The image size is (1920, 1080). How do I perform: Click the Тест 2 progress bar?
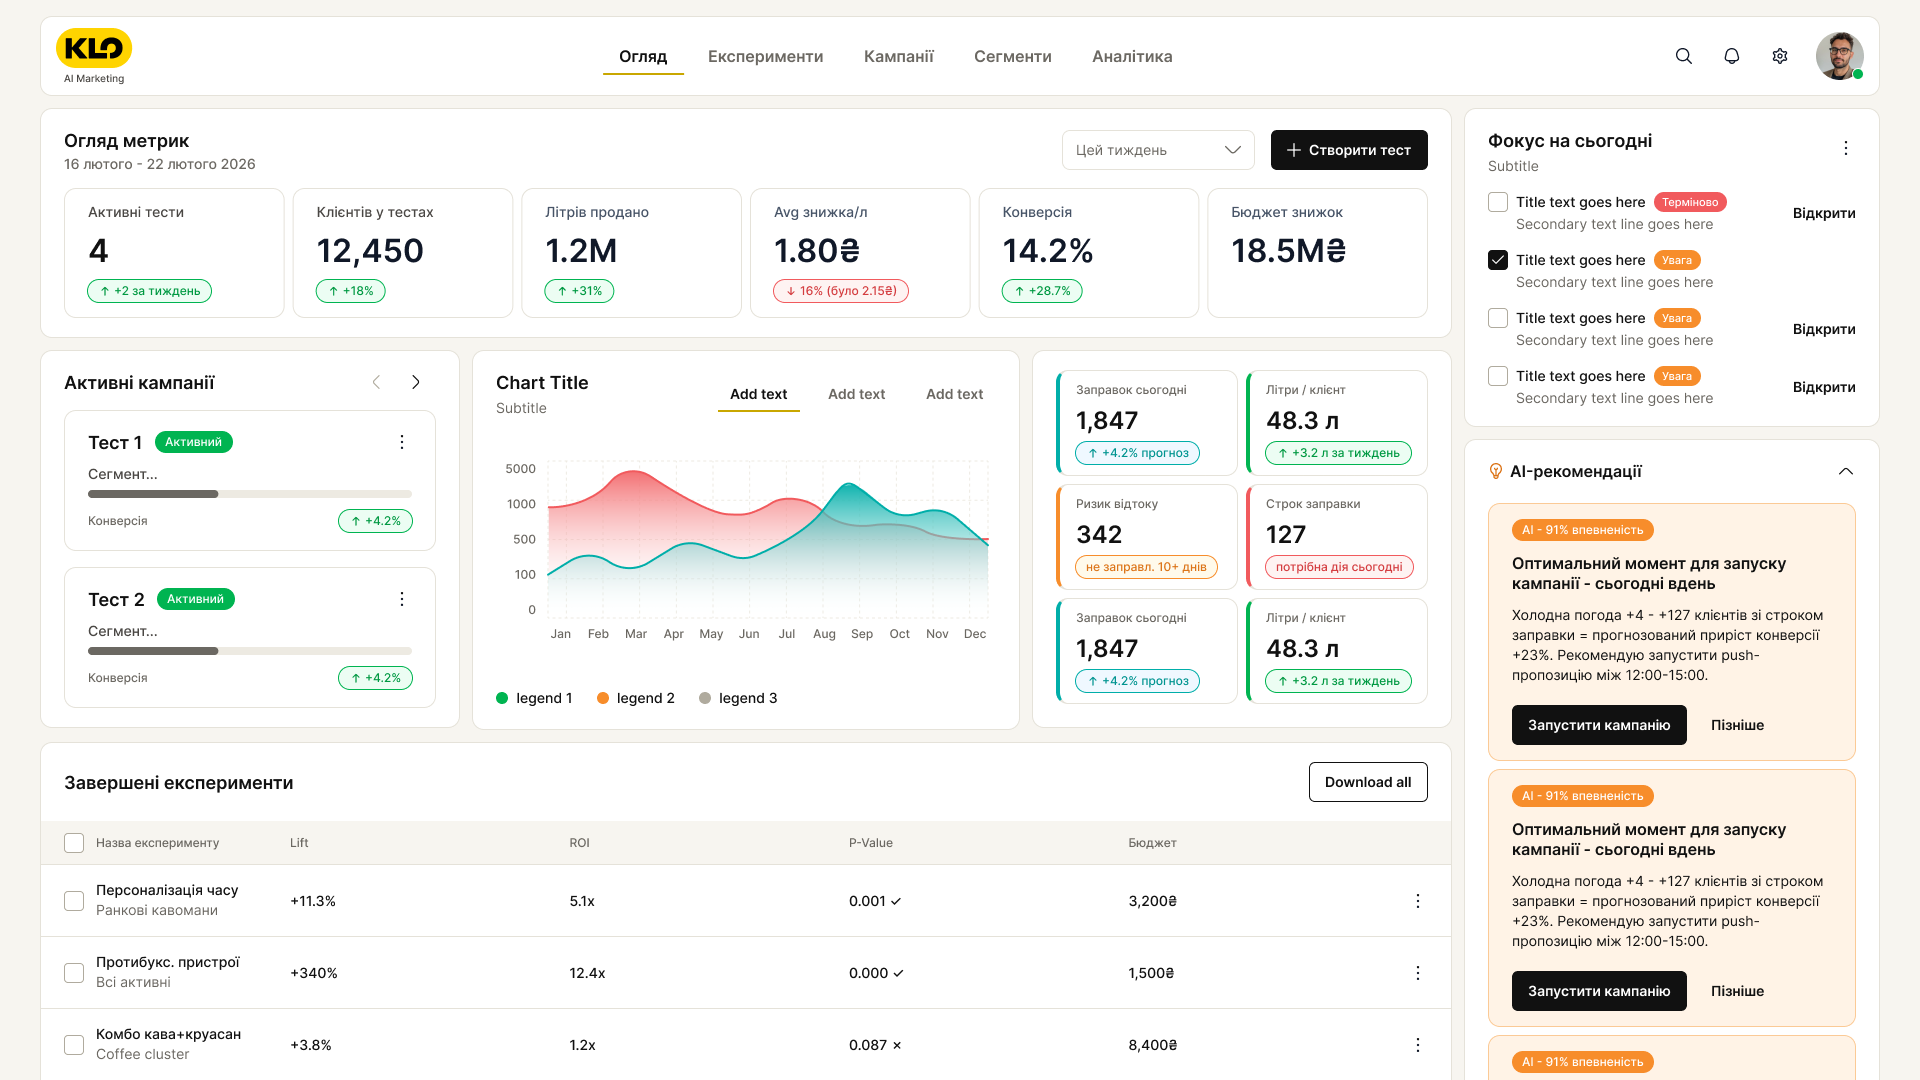pos(250,651)
